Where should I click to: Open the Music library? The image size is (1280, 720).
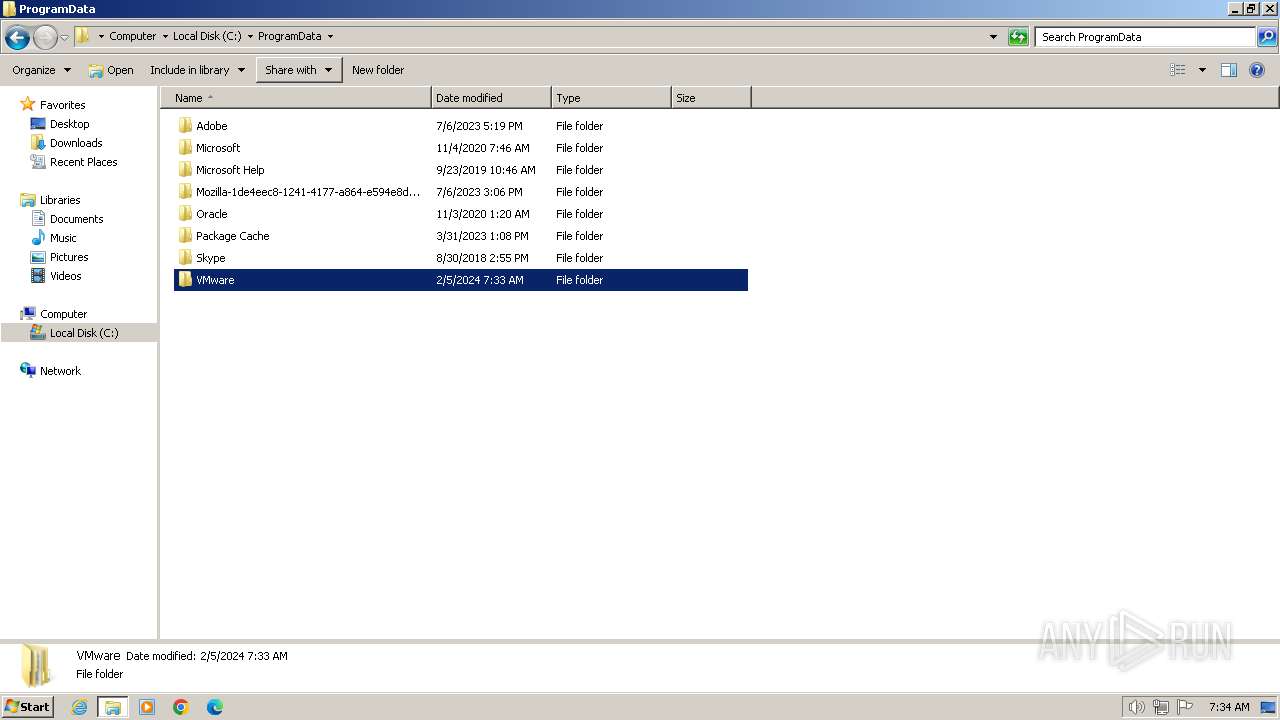(x=63, y=238)
